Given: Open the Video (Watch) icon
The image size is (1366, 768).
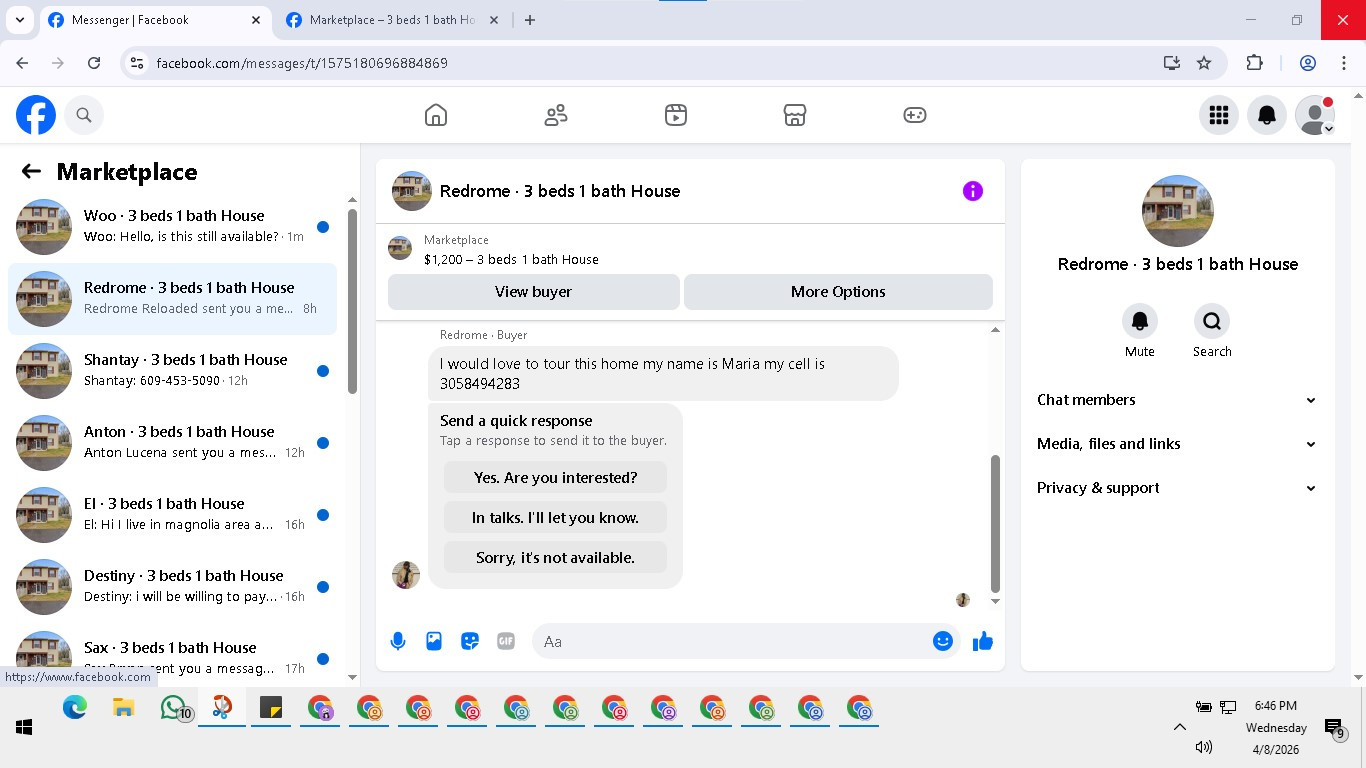Looking at the screenshot, I should click(x=676, y=115).
